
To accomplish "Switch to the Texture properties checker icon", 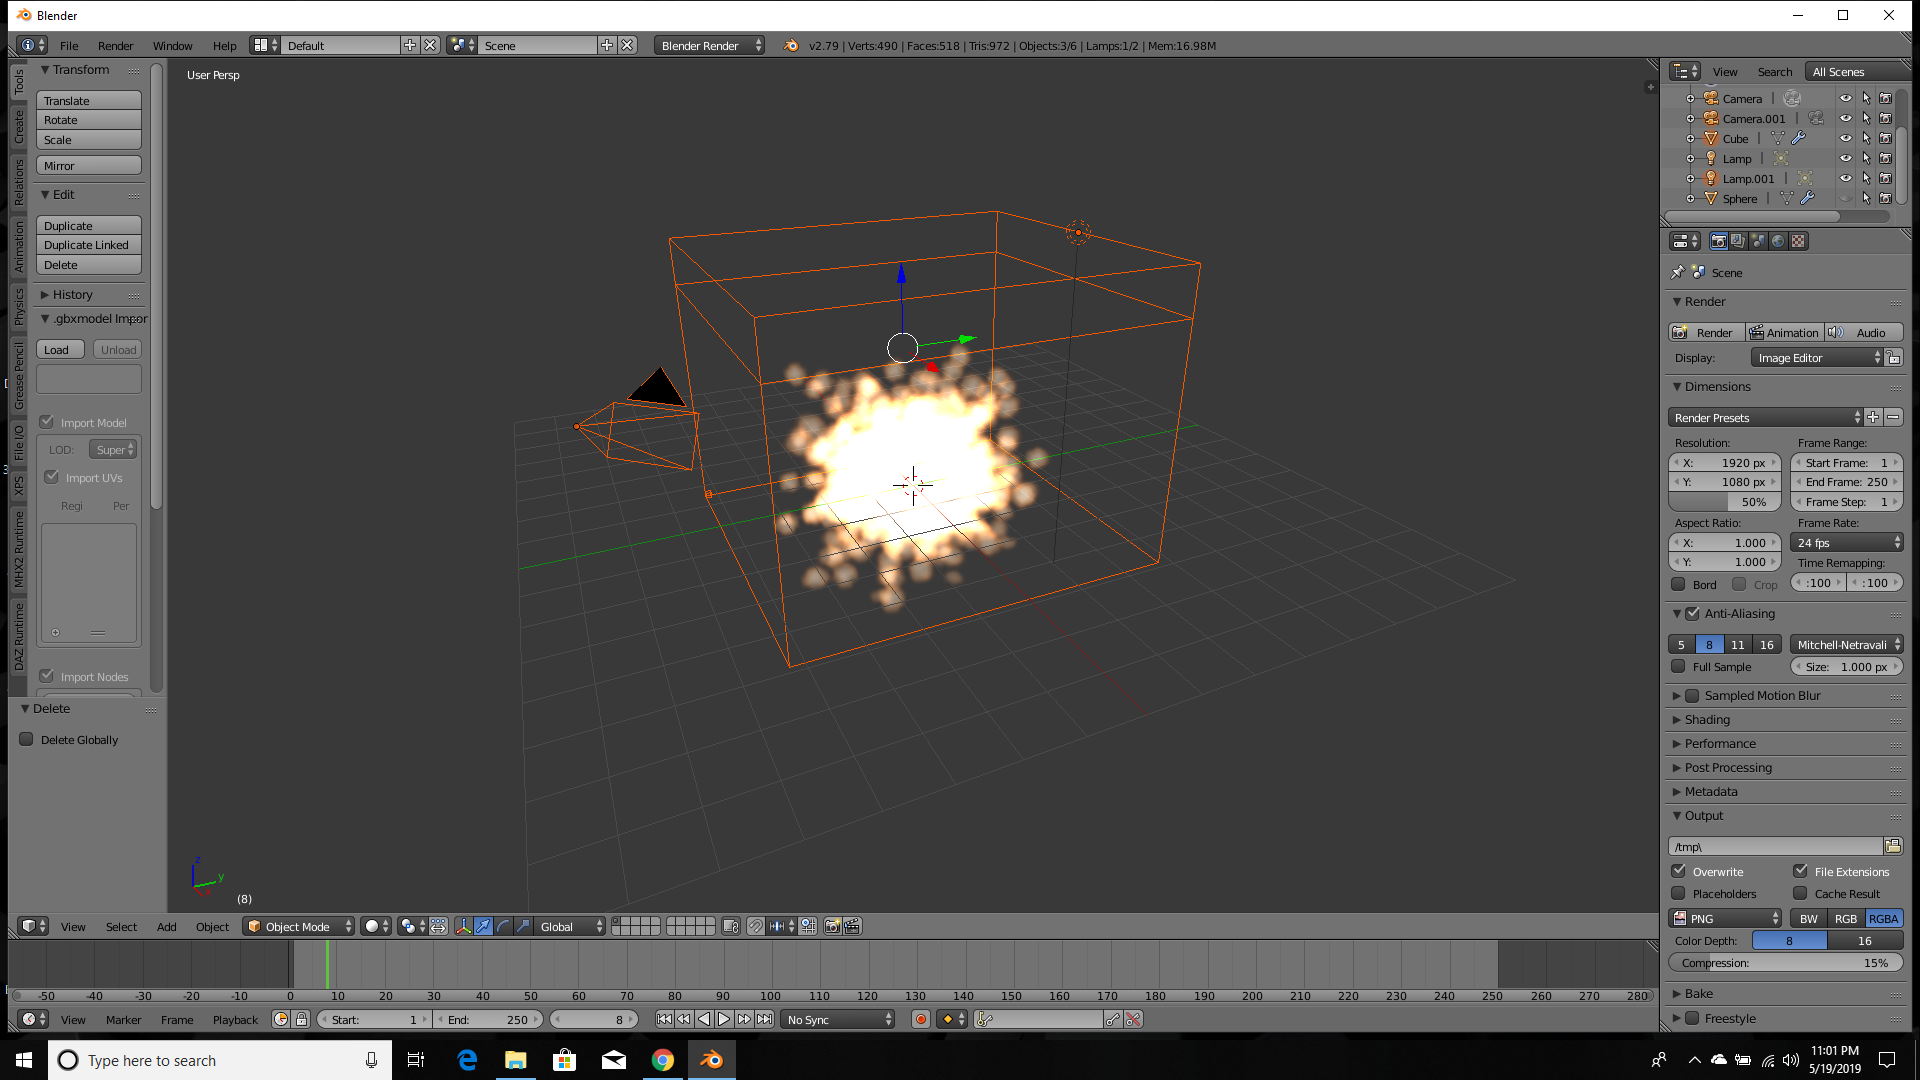I will (1798, 241).
